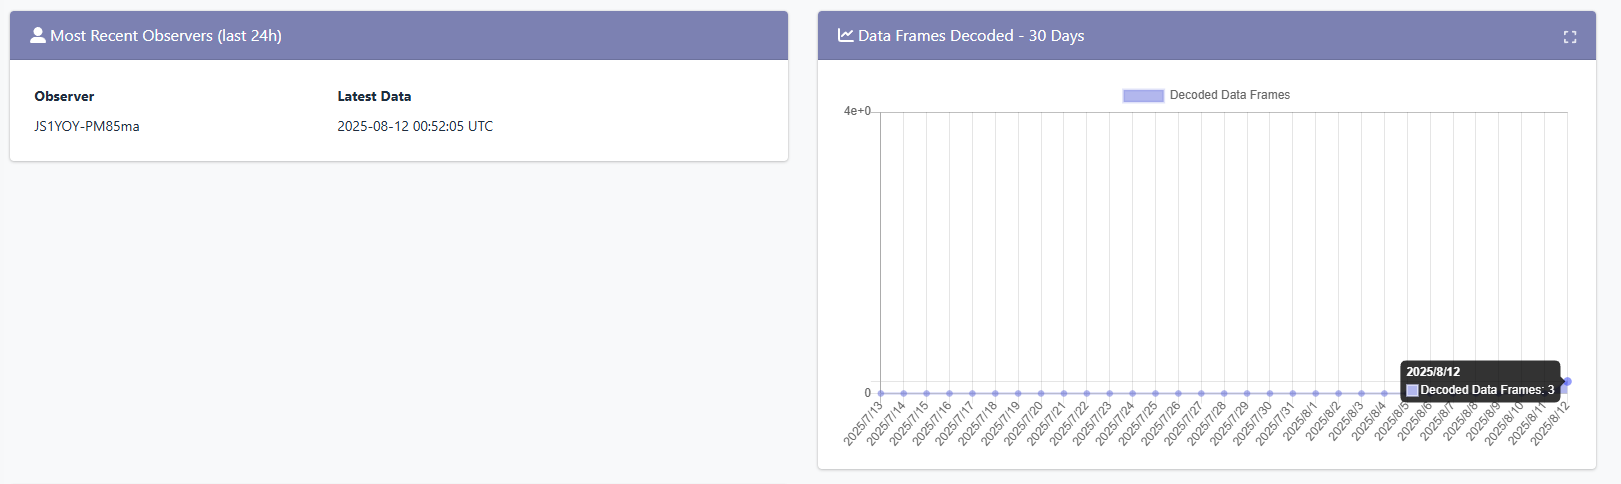
Task: Click the 2025/7/23 x-axis date label
Action: (1091, 423)
